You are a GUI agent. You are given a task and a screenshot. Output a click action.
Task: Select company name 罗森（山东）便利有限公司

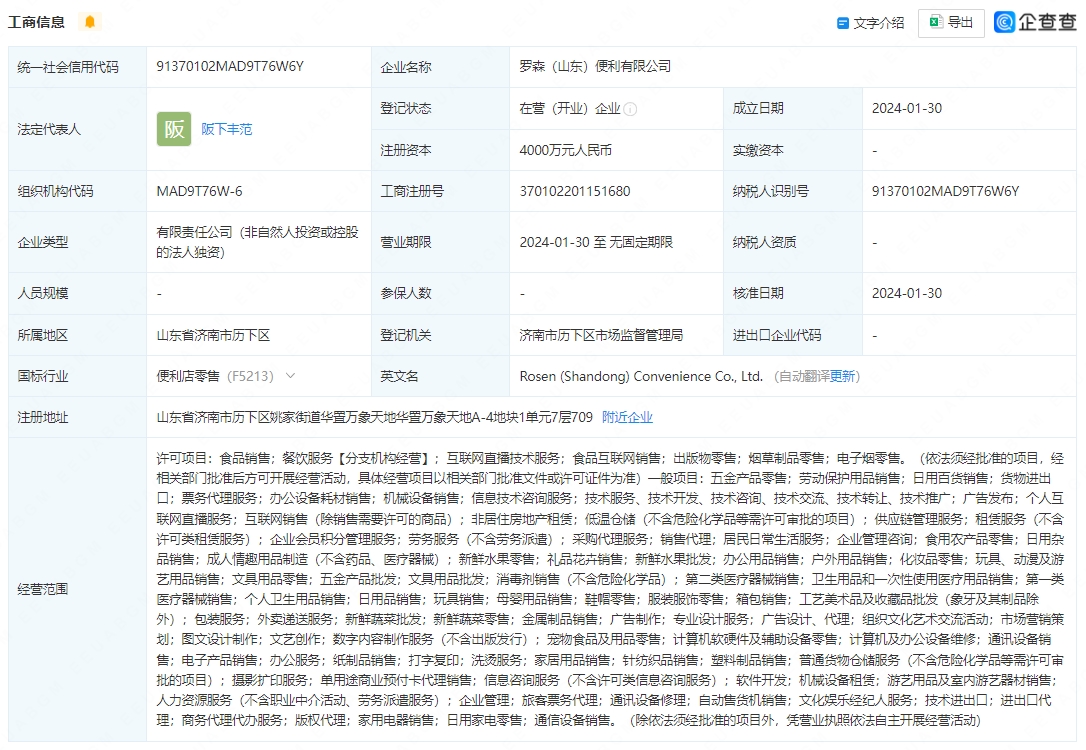click(595, 66)
